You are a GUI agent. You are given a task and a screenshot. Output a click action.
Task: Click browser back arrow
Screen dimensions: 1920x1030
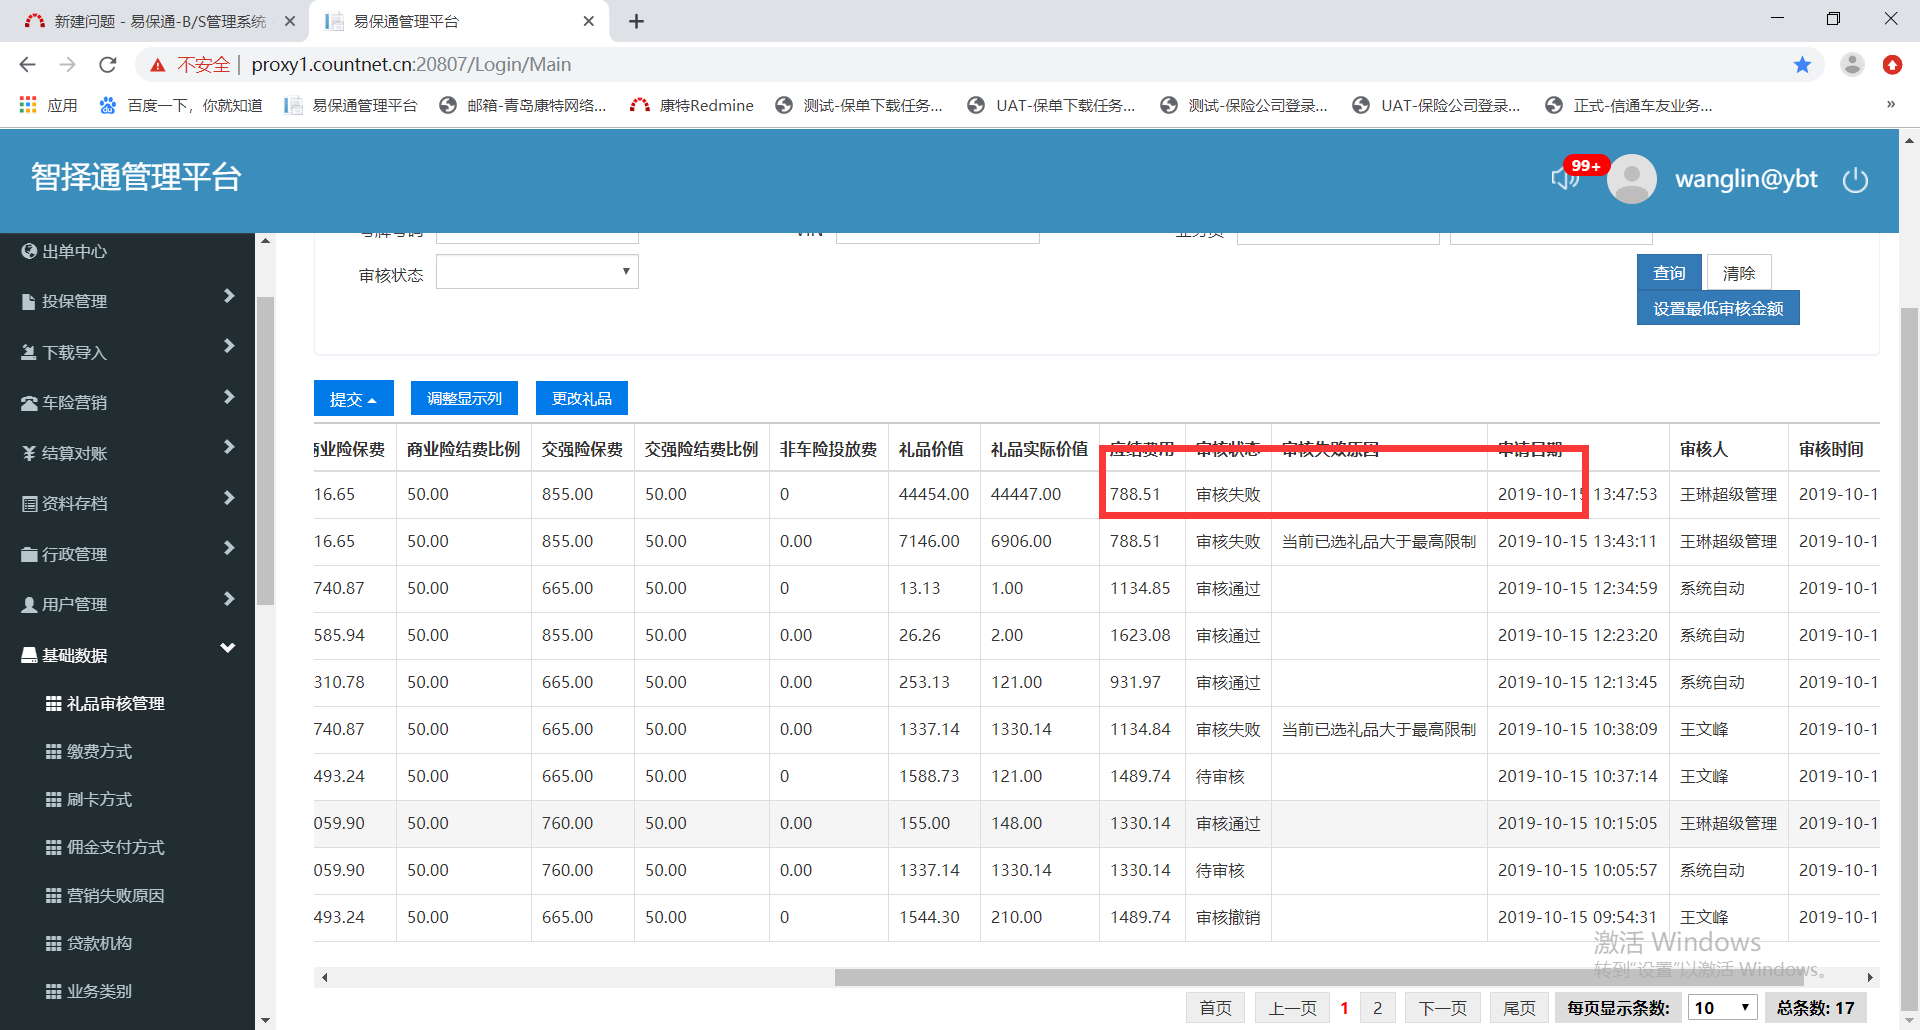point(27,65)
